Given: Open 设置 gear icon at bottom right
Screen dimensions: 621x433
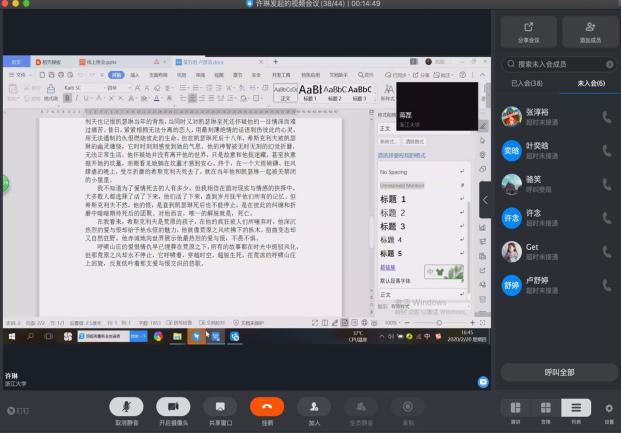Looking at the screenshot, I should coord(609,408).
